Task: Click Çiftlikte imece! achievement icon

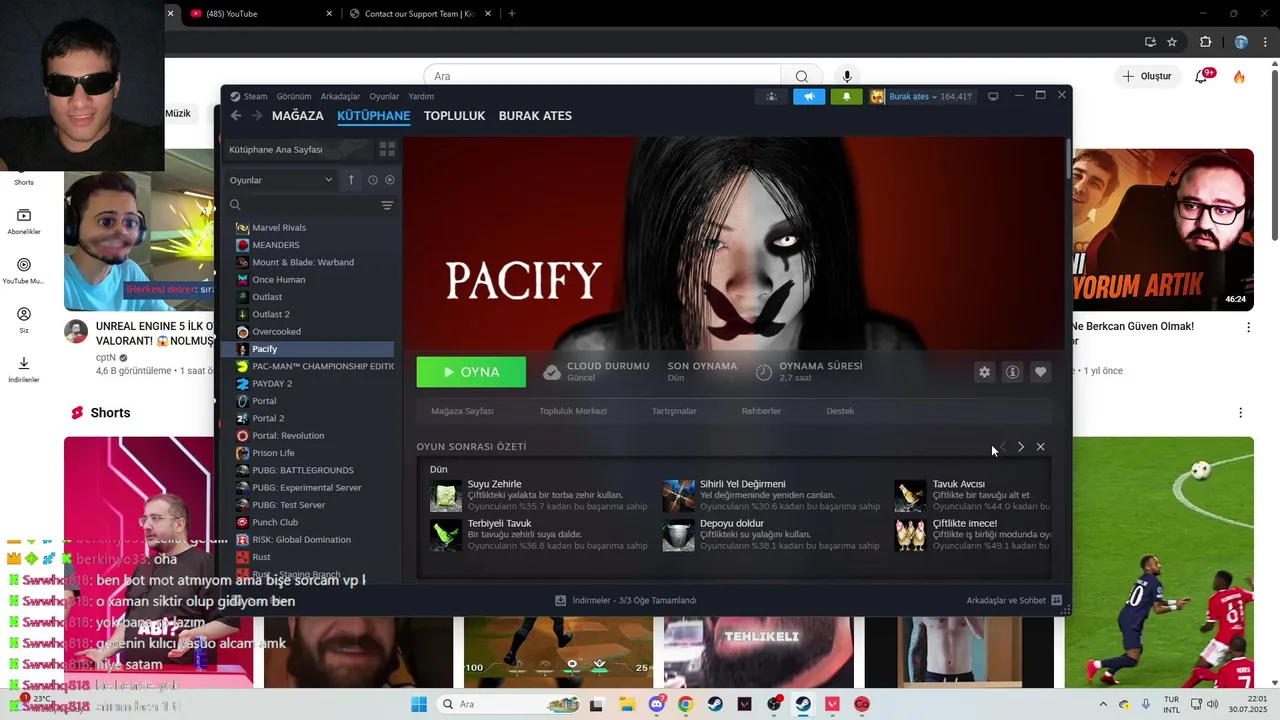Action: click(x=910, y=535)
